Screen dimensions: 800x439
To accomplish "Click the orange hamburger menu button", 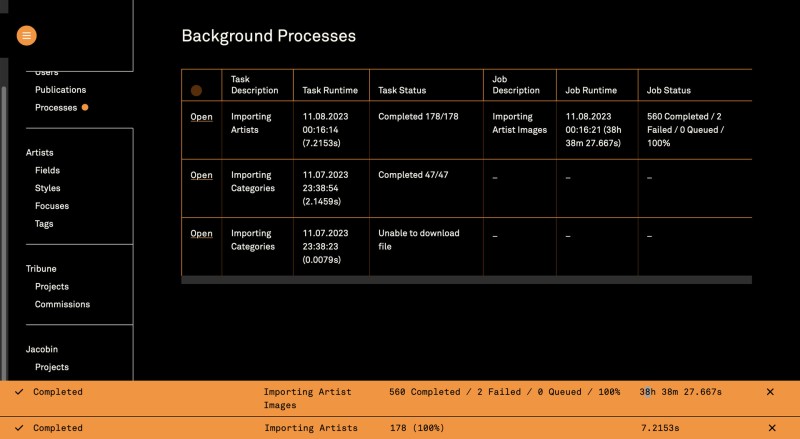I will (26, 35).
